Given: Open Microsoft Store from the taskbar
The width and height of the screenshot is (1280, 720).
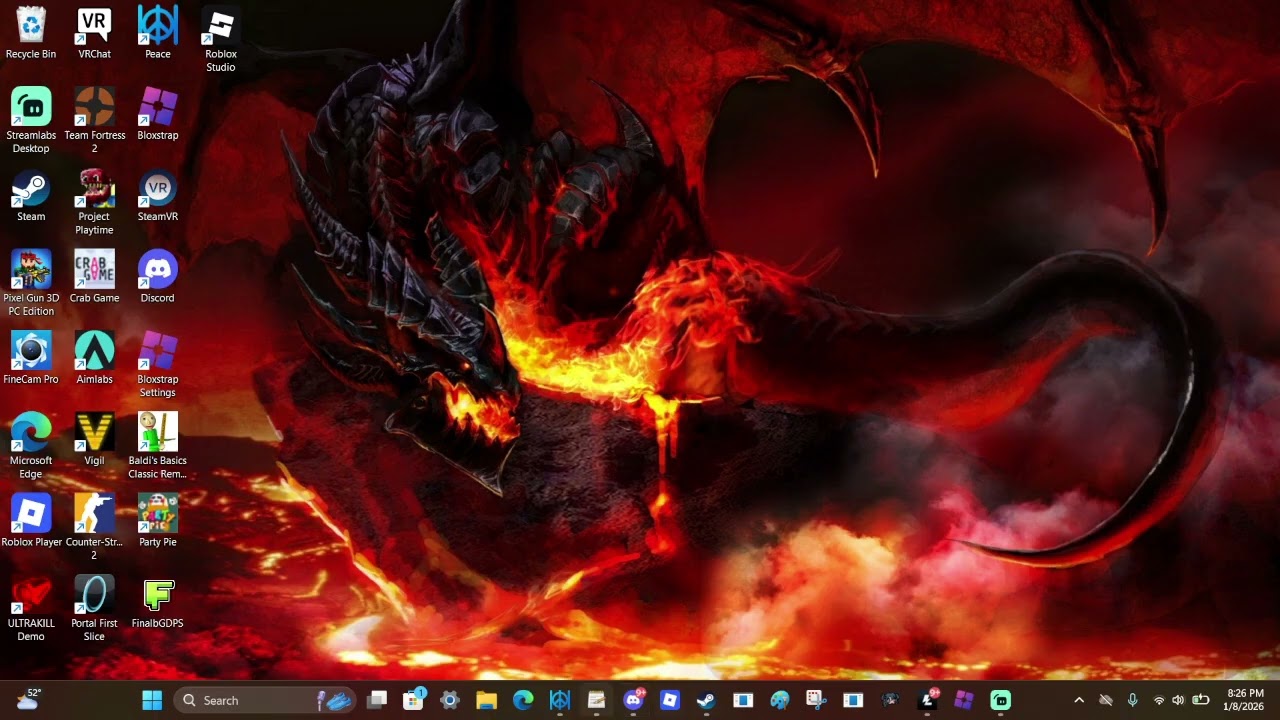Looking at the screenshot, I should point(414,700).
